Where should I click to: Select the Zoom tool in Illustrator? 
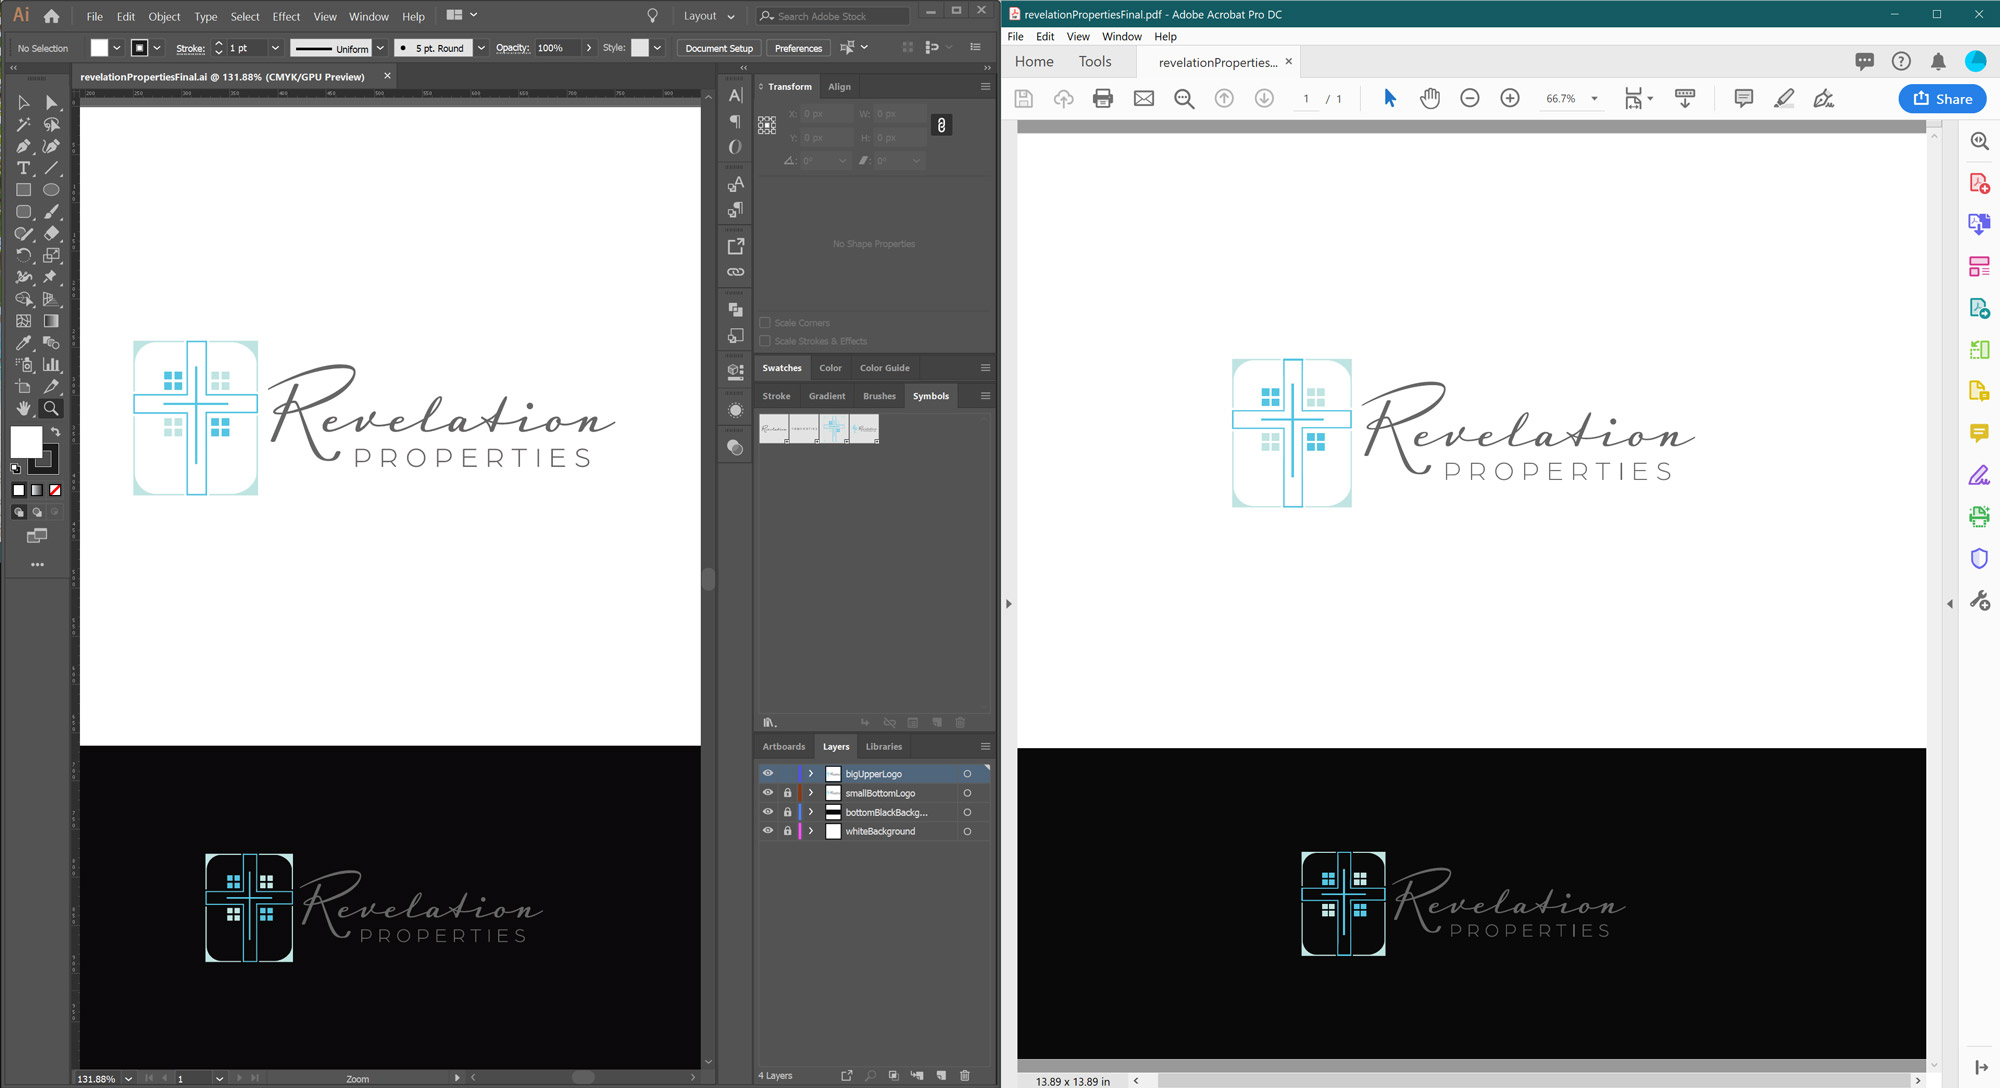(x=51, y=408)
